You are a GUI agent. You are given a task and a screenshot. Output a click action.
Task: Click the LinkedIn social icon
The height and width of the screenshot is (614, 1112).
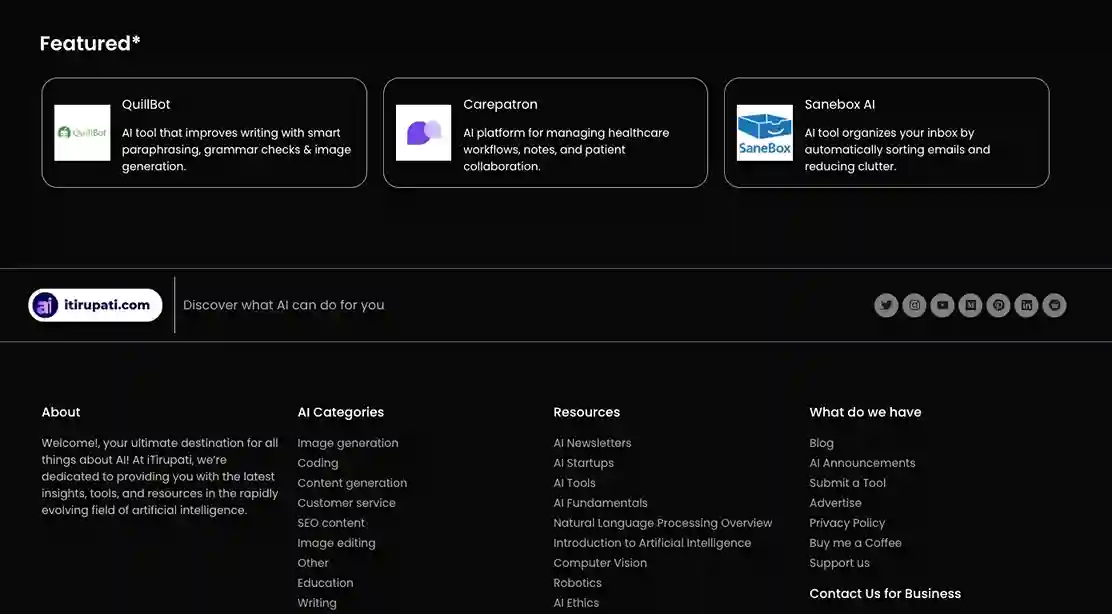tap(1026, 305)
